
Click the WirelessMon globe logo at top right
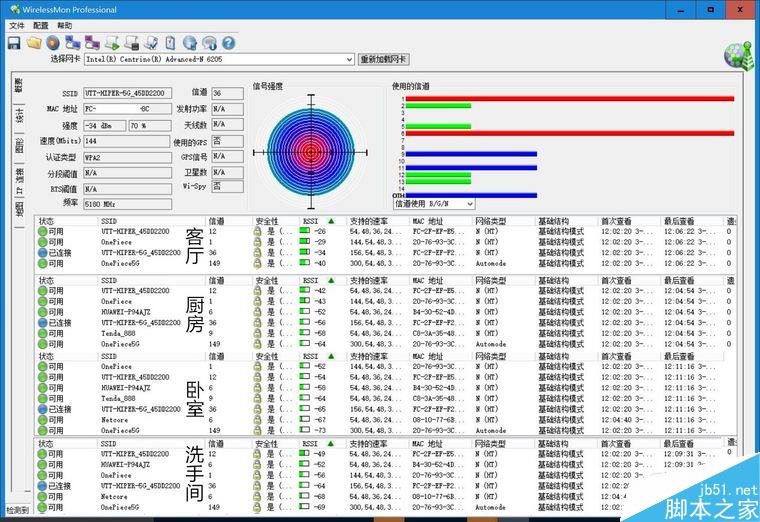739,56
